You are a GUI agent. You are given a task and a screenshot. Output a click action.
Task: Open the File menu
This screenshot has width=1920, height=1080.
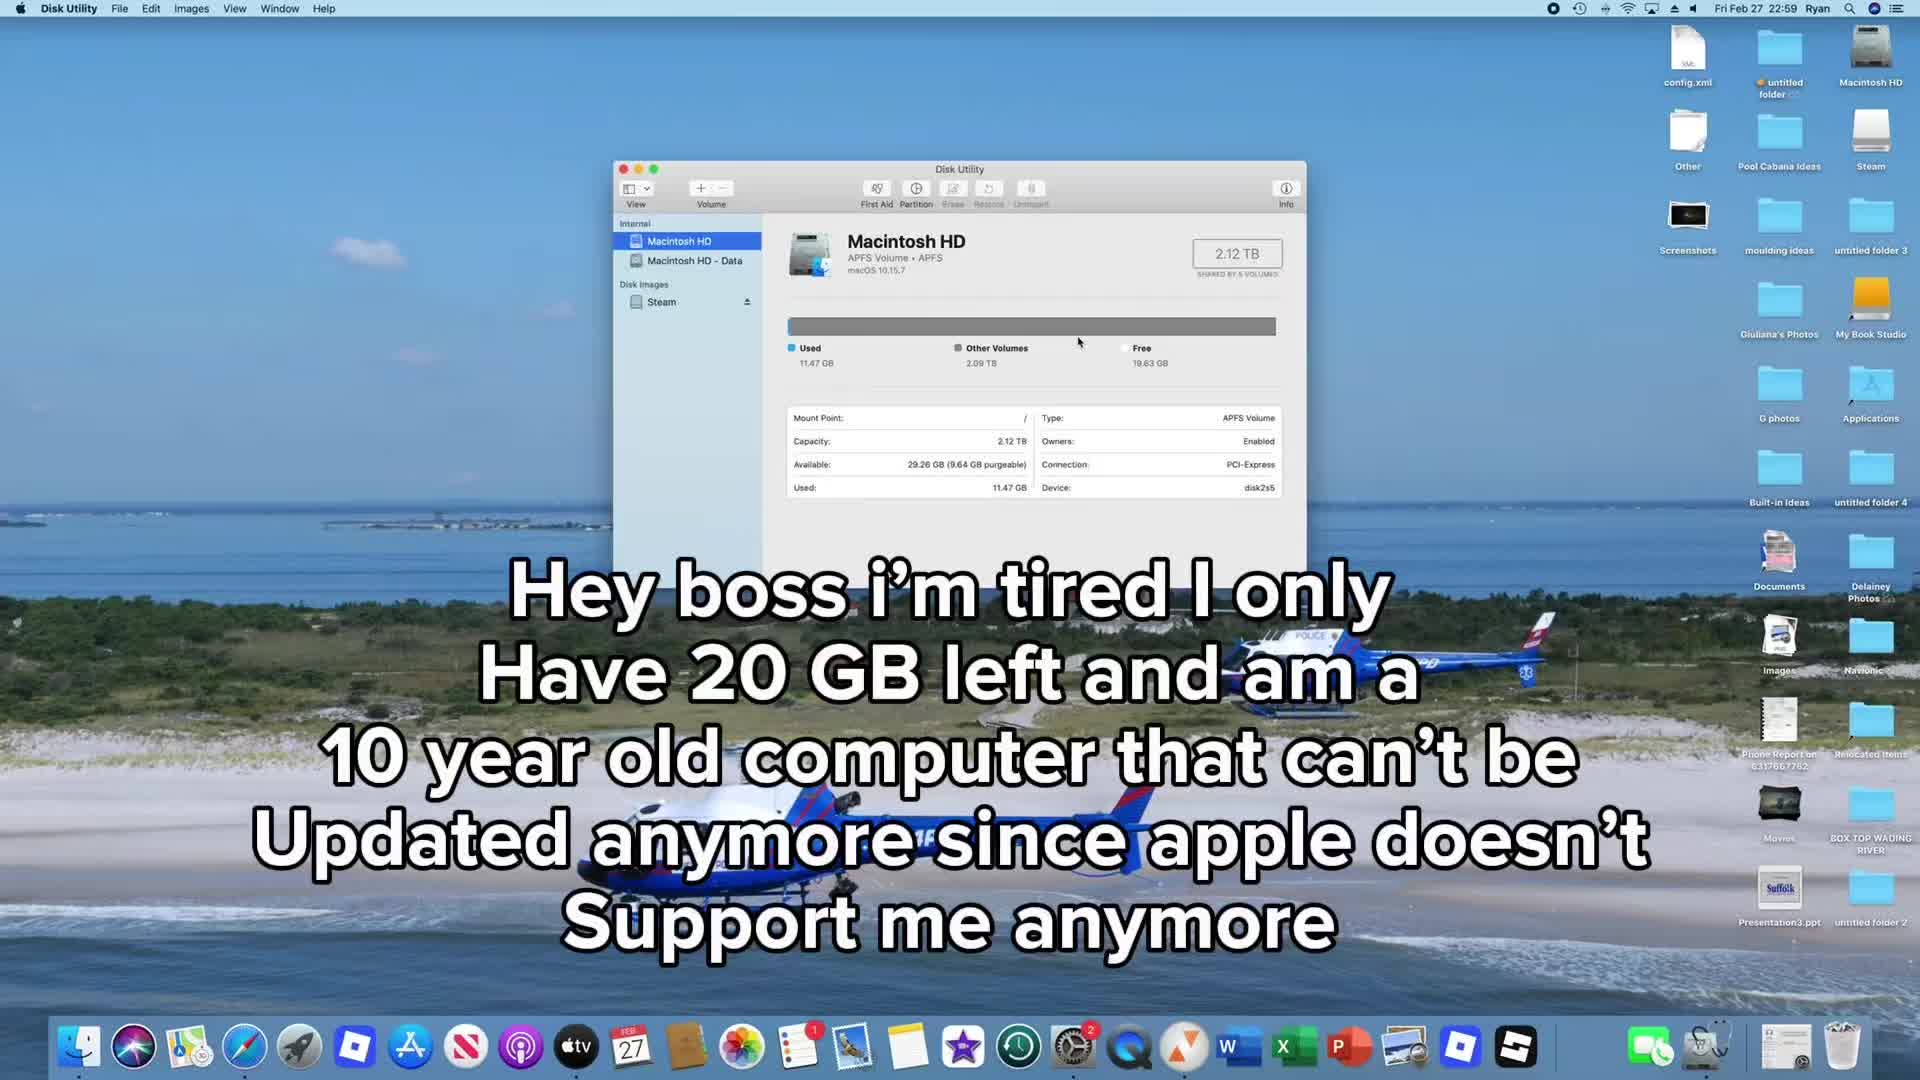coord(120,9)
